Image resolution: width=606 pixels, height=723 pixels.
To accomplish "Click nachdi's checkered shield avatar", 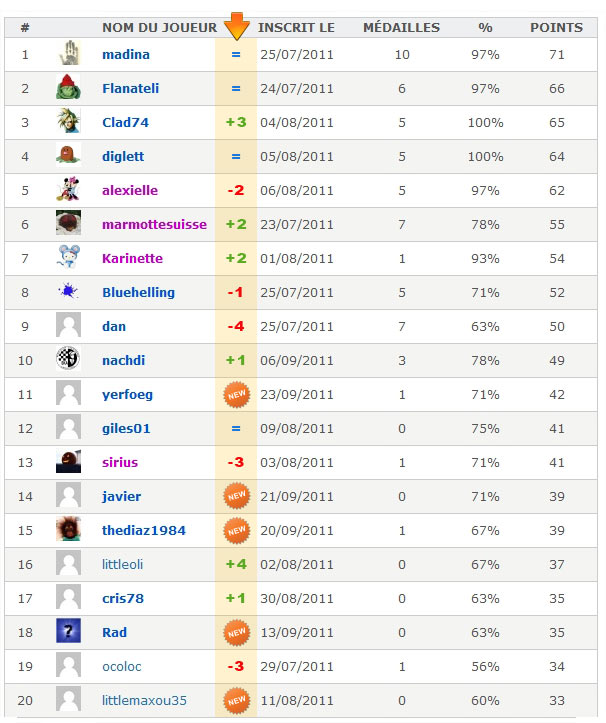I will click(69, 359).
